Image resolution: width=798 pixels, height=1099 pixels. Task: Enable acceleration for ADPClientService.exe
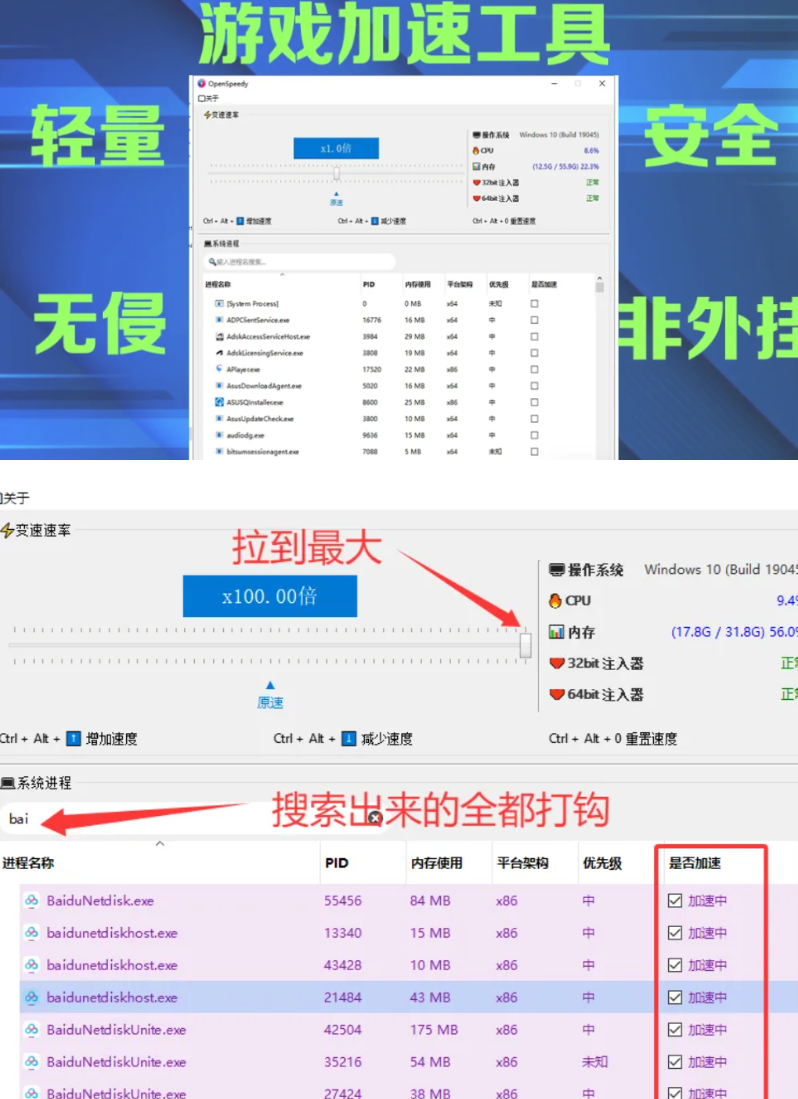[x=535, y=320]
